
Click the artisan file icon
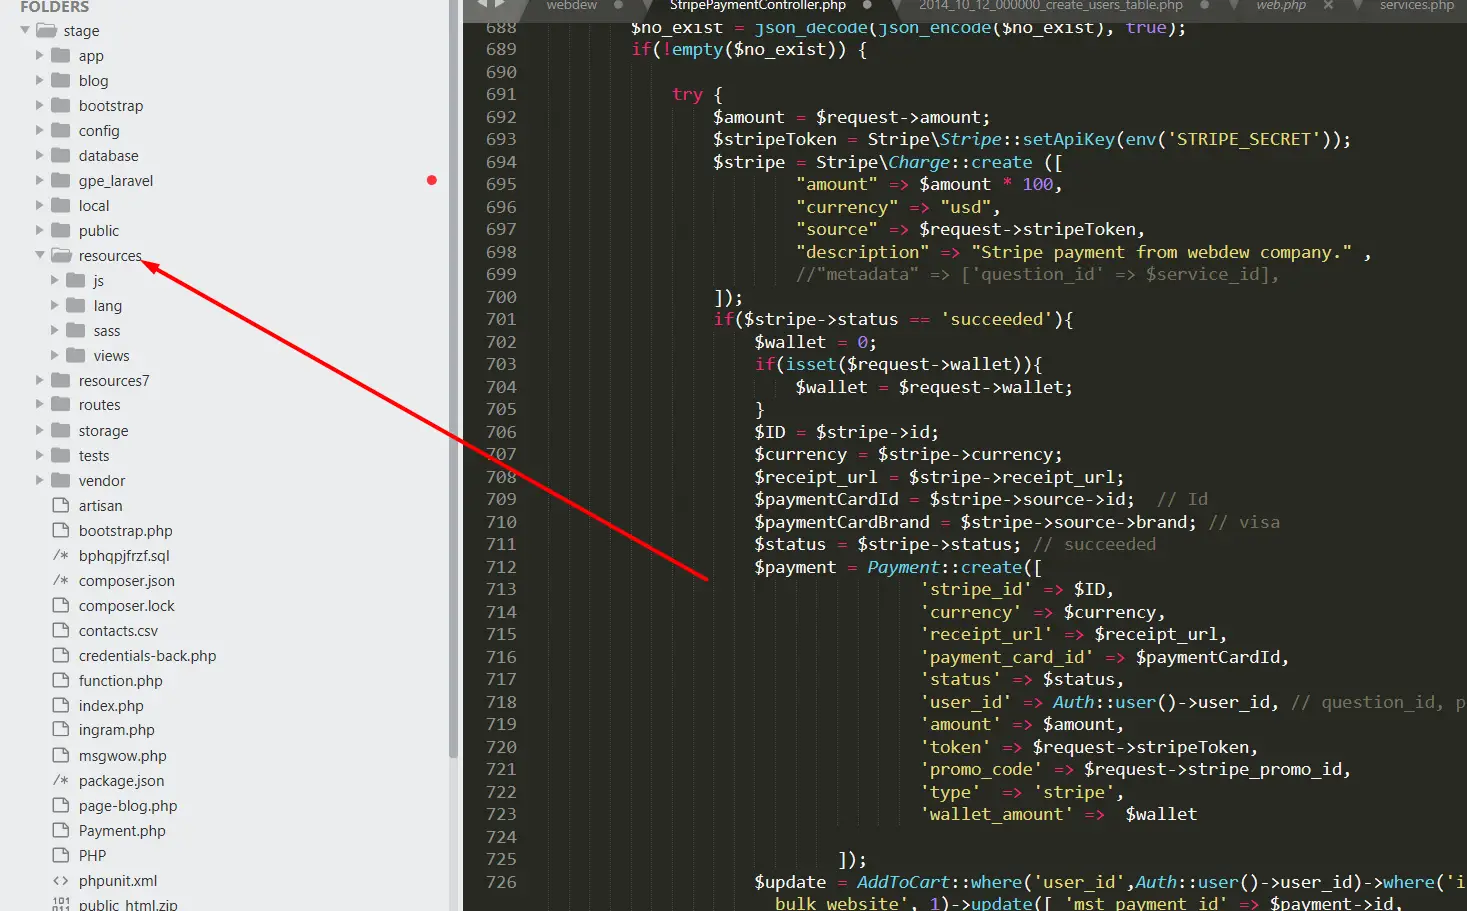point(61,505)
